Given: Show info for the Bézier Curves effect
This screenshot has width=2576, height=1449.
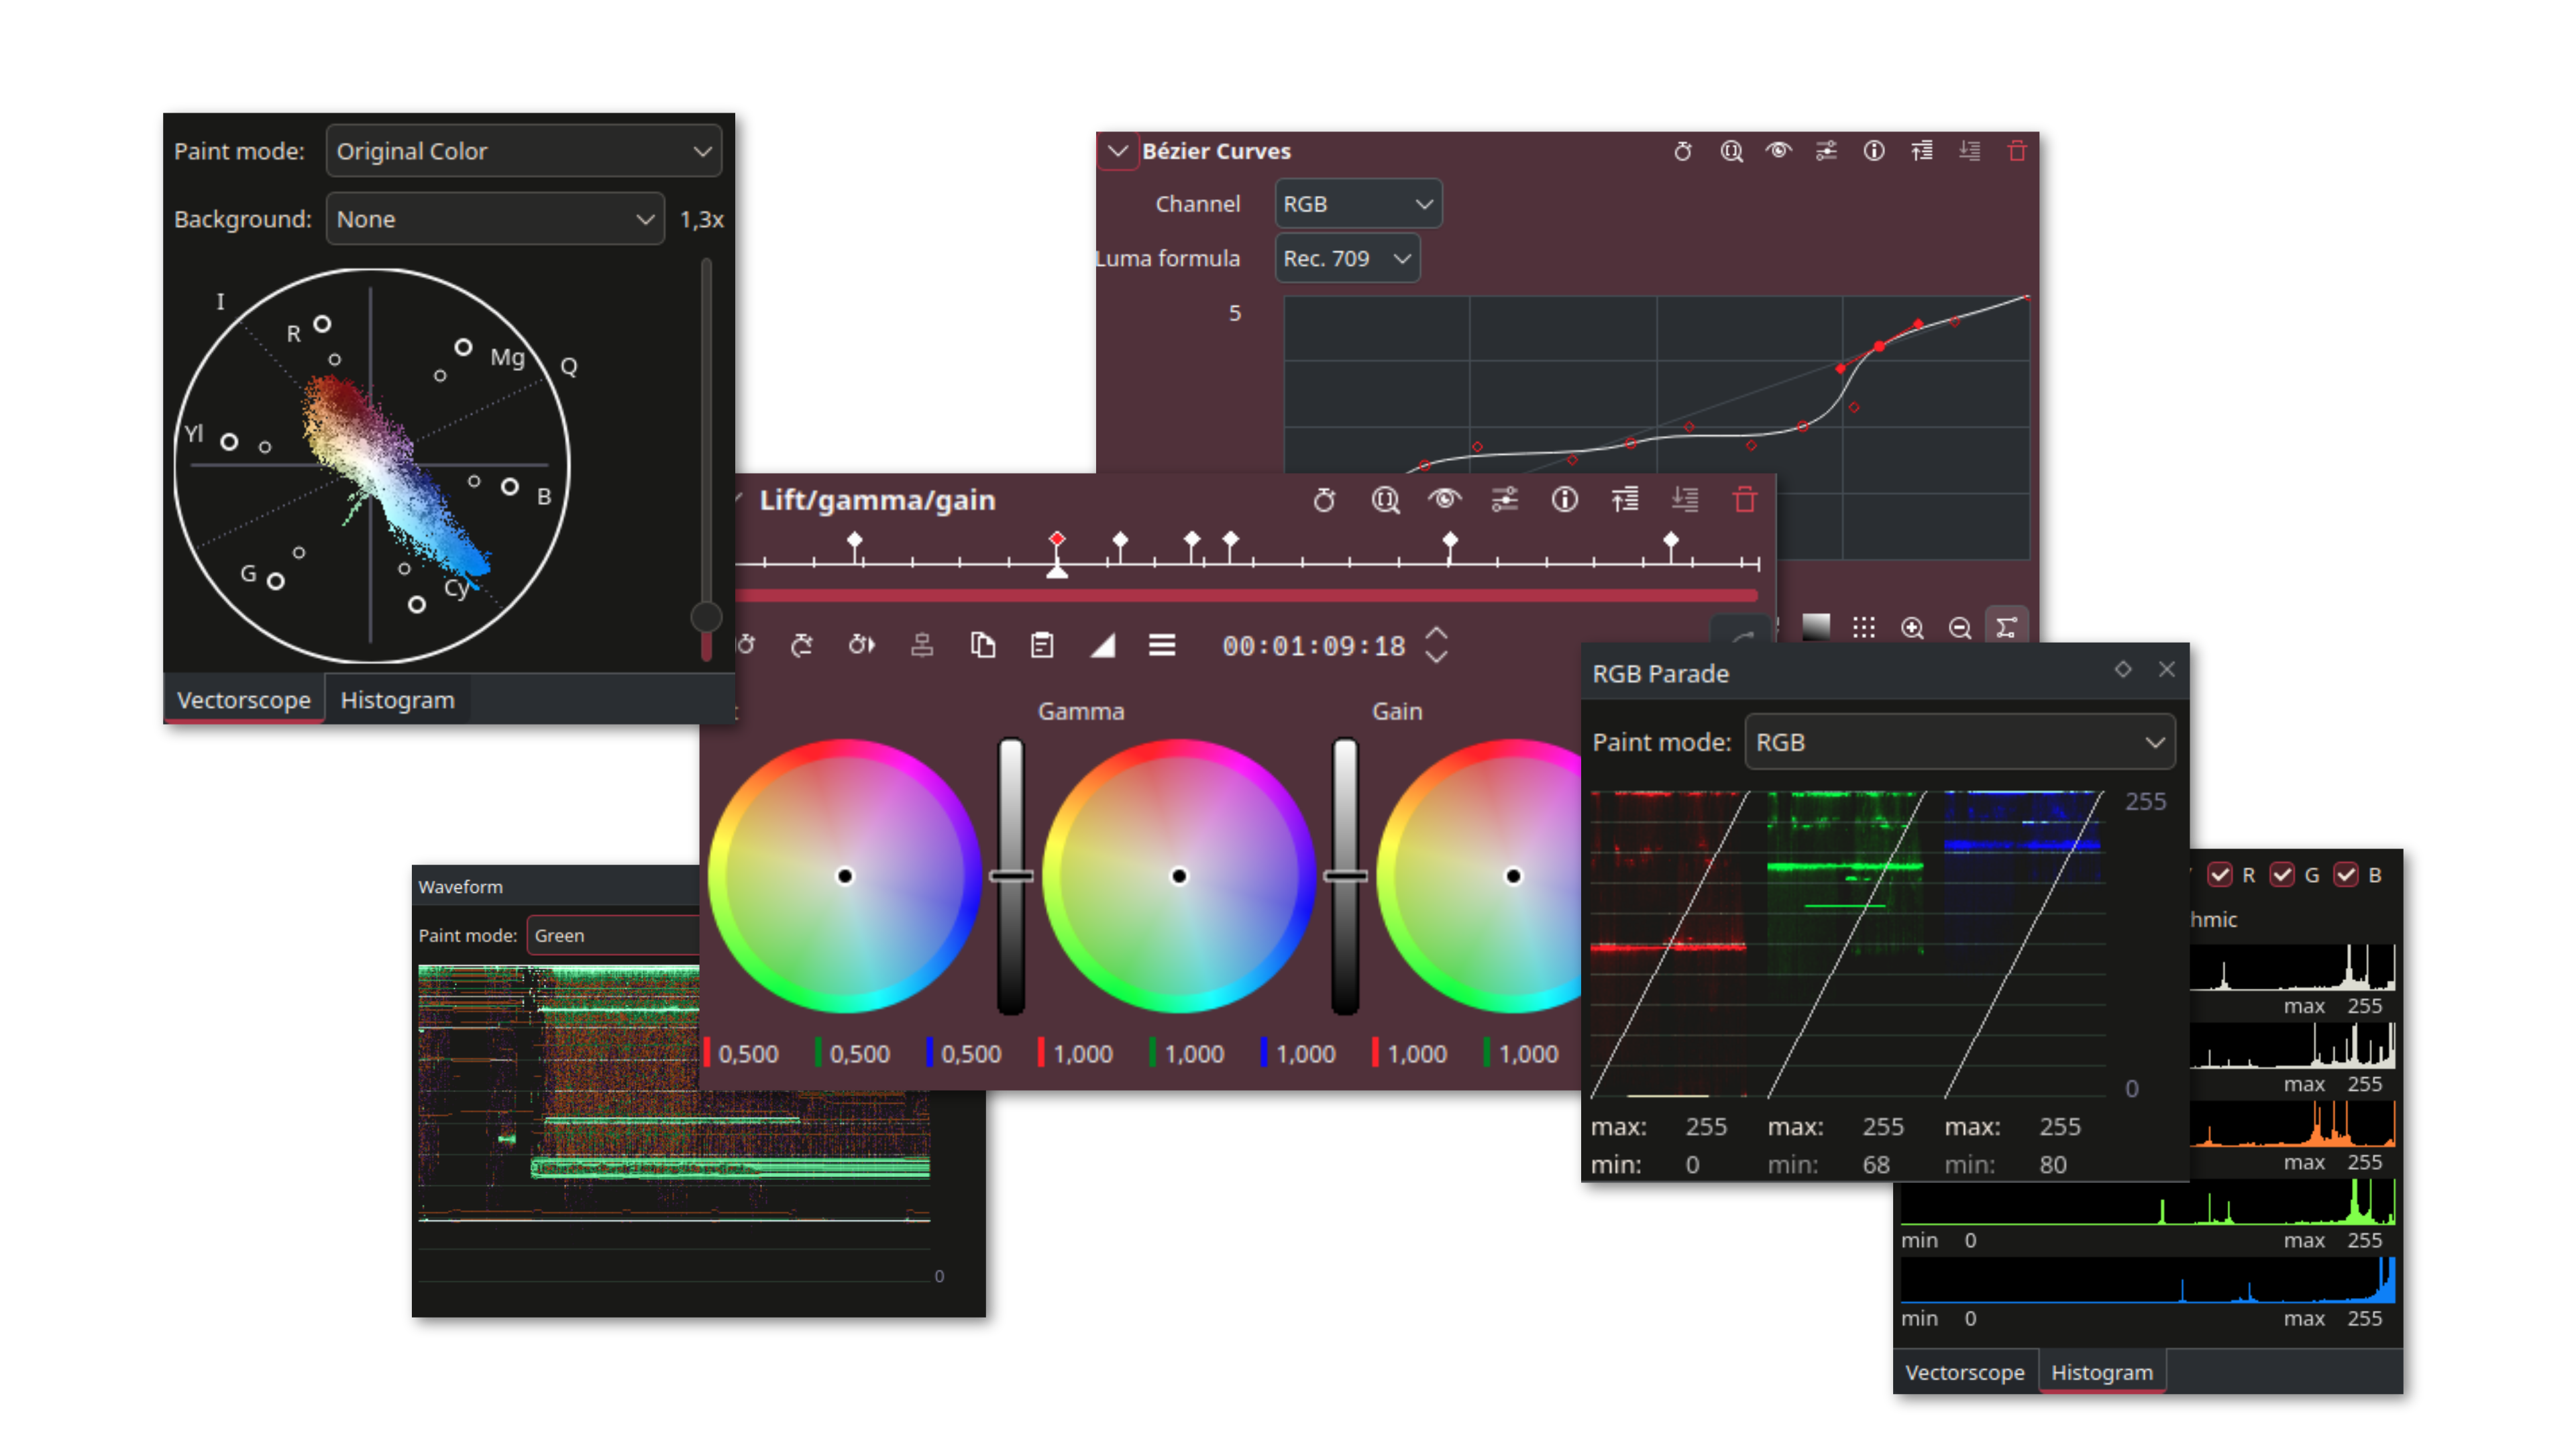Looking at the screenshot, I should pyautogui.click(x=1874, y=151).
